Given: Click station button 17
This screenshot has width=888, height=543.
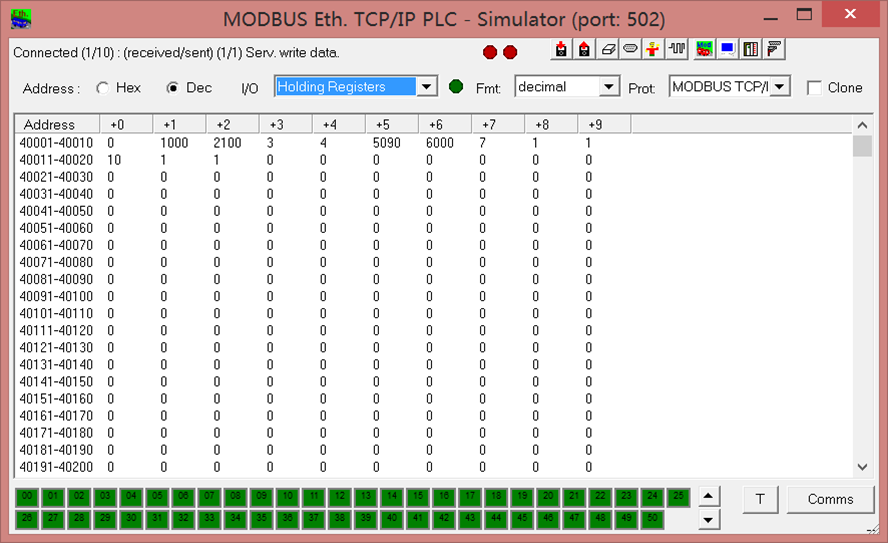Looking at the screenshot, I should pyautogui.click(x=470, y=497).
